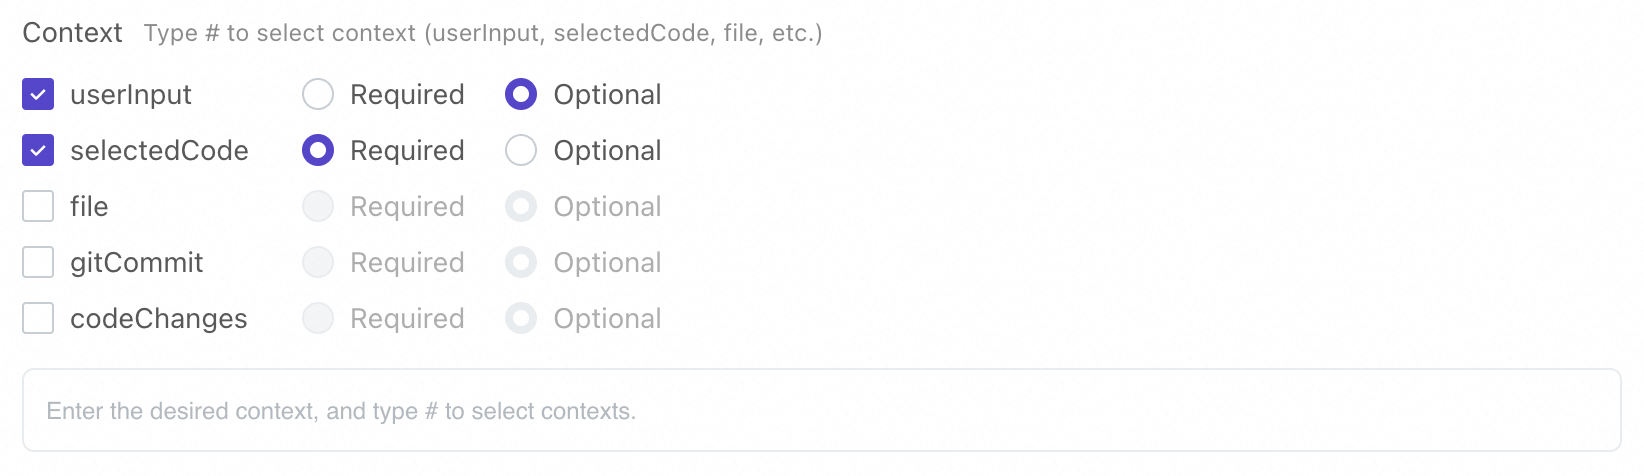Click the selectedCode label text
The height and width of the screenshot is (476, 1644).
click(x=159, y=151)
